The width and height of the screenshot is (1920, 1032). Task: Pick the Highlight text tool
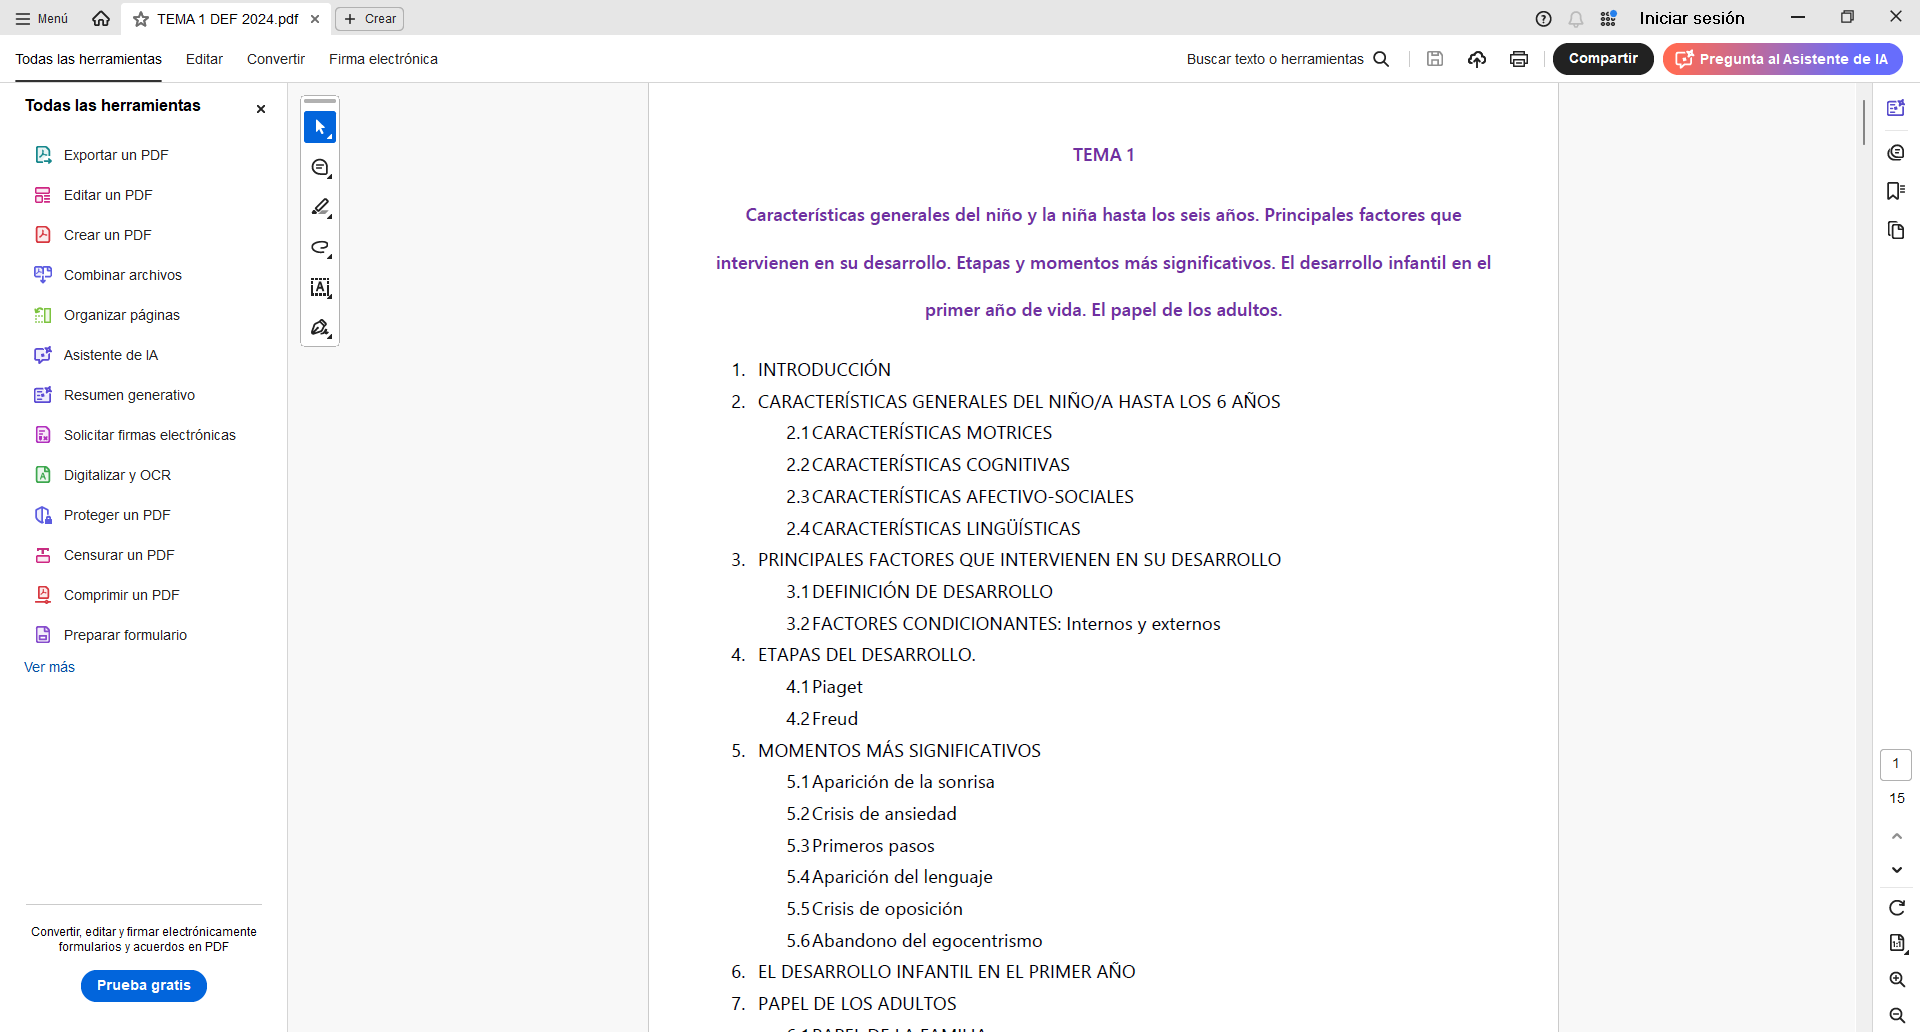click(x=320, y=208)
